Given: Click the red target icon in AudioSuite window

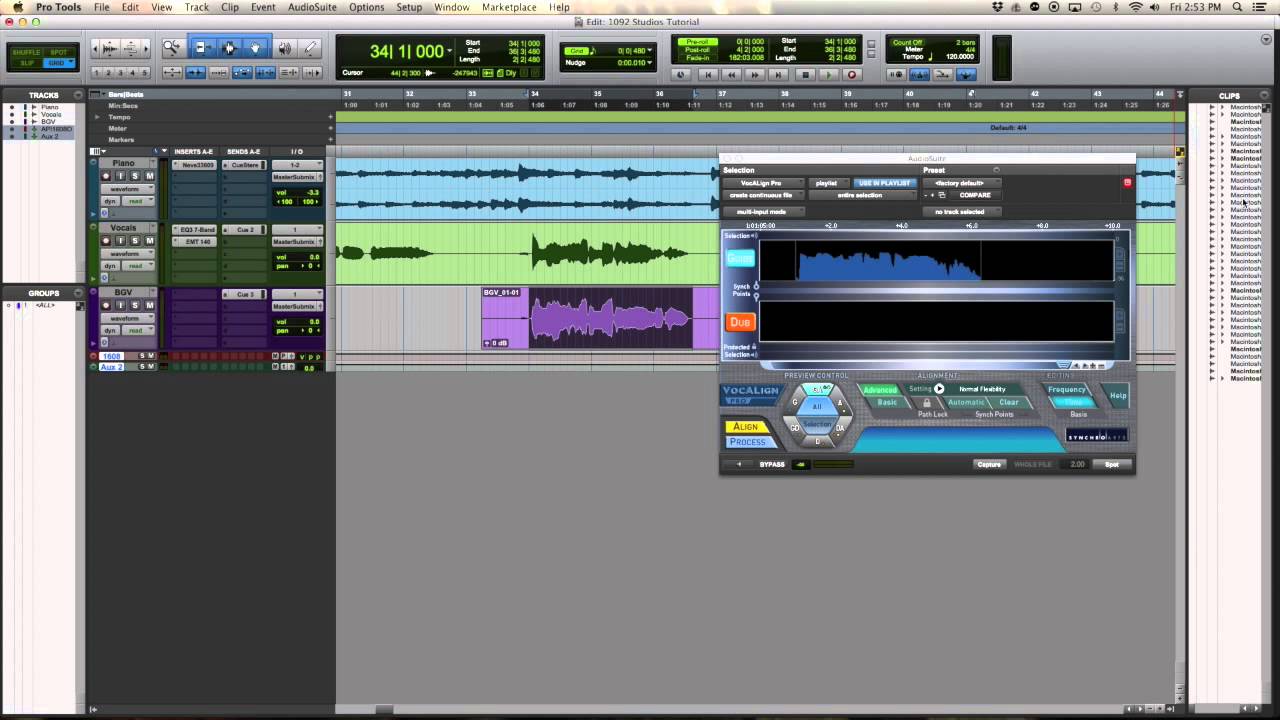Looking at the screenshot, I should (1127, 183).
